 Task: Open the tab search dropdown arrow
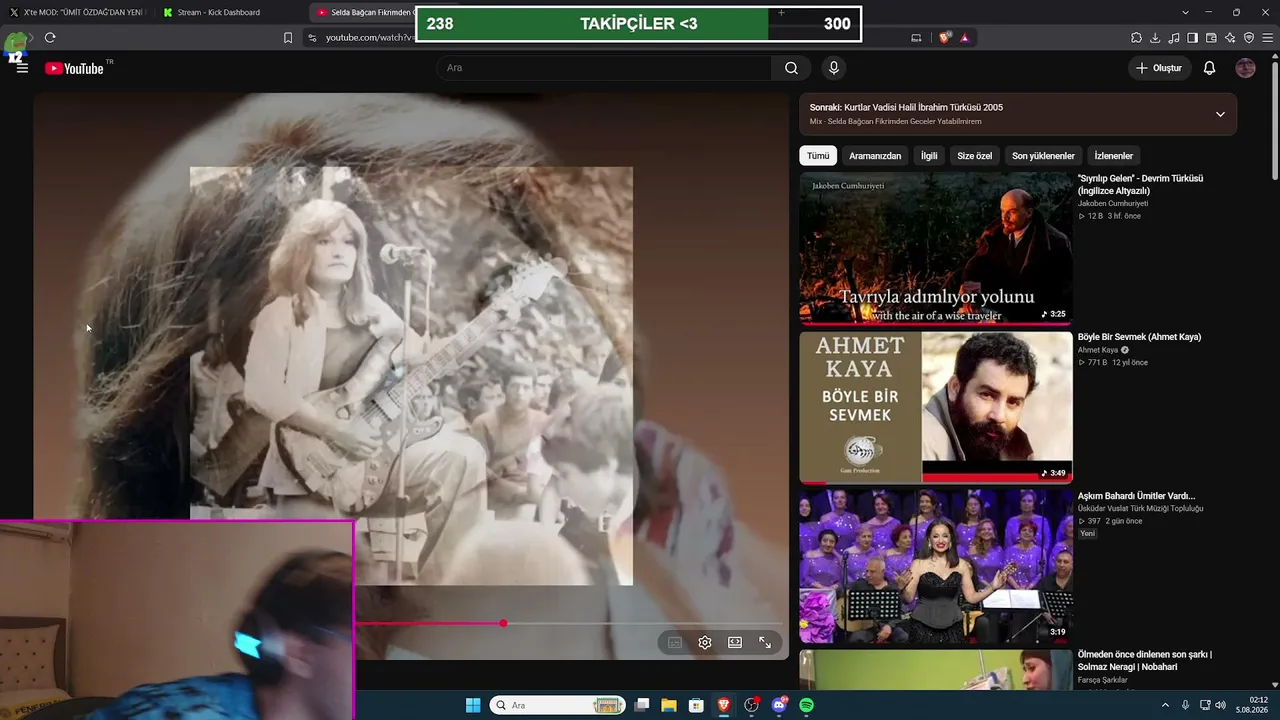(1185, 12)
